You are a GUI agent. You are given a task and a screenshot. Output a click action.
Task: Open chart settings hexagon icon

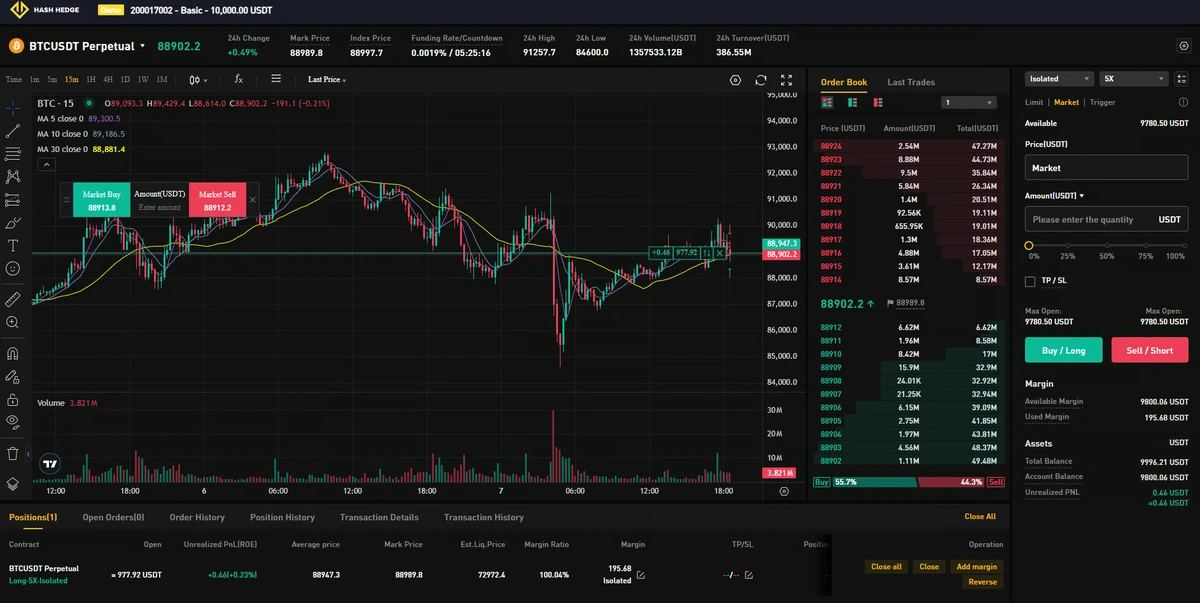[x=735, y=80]
